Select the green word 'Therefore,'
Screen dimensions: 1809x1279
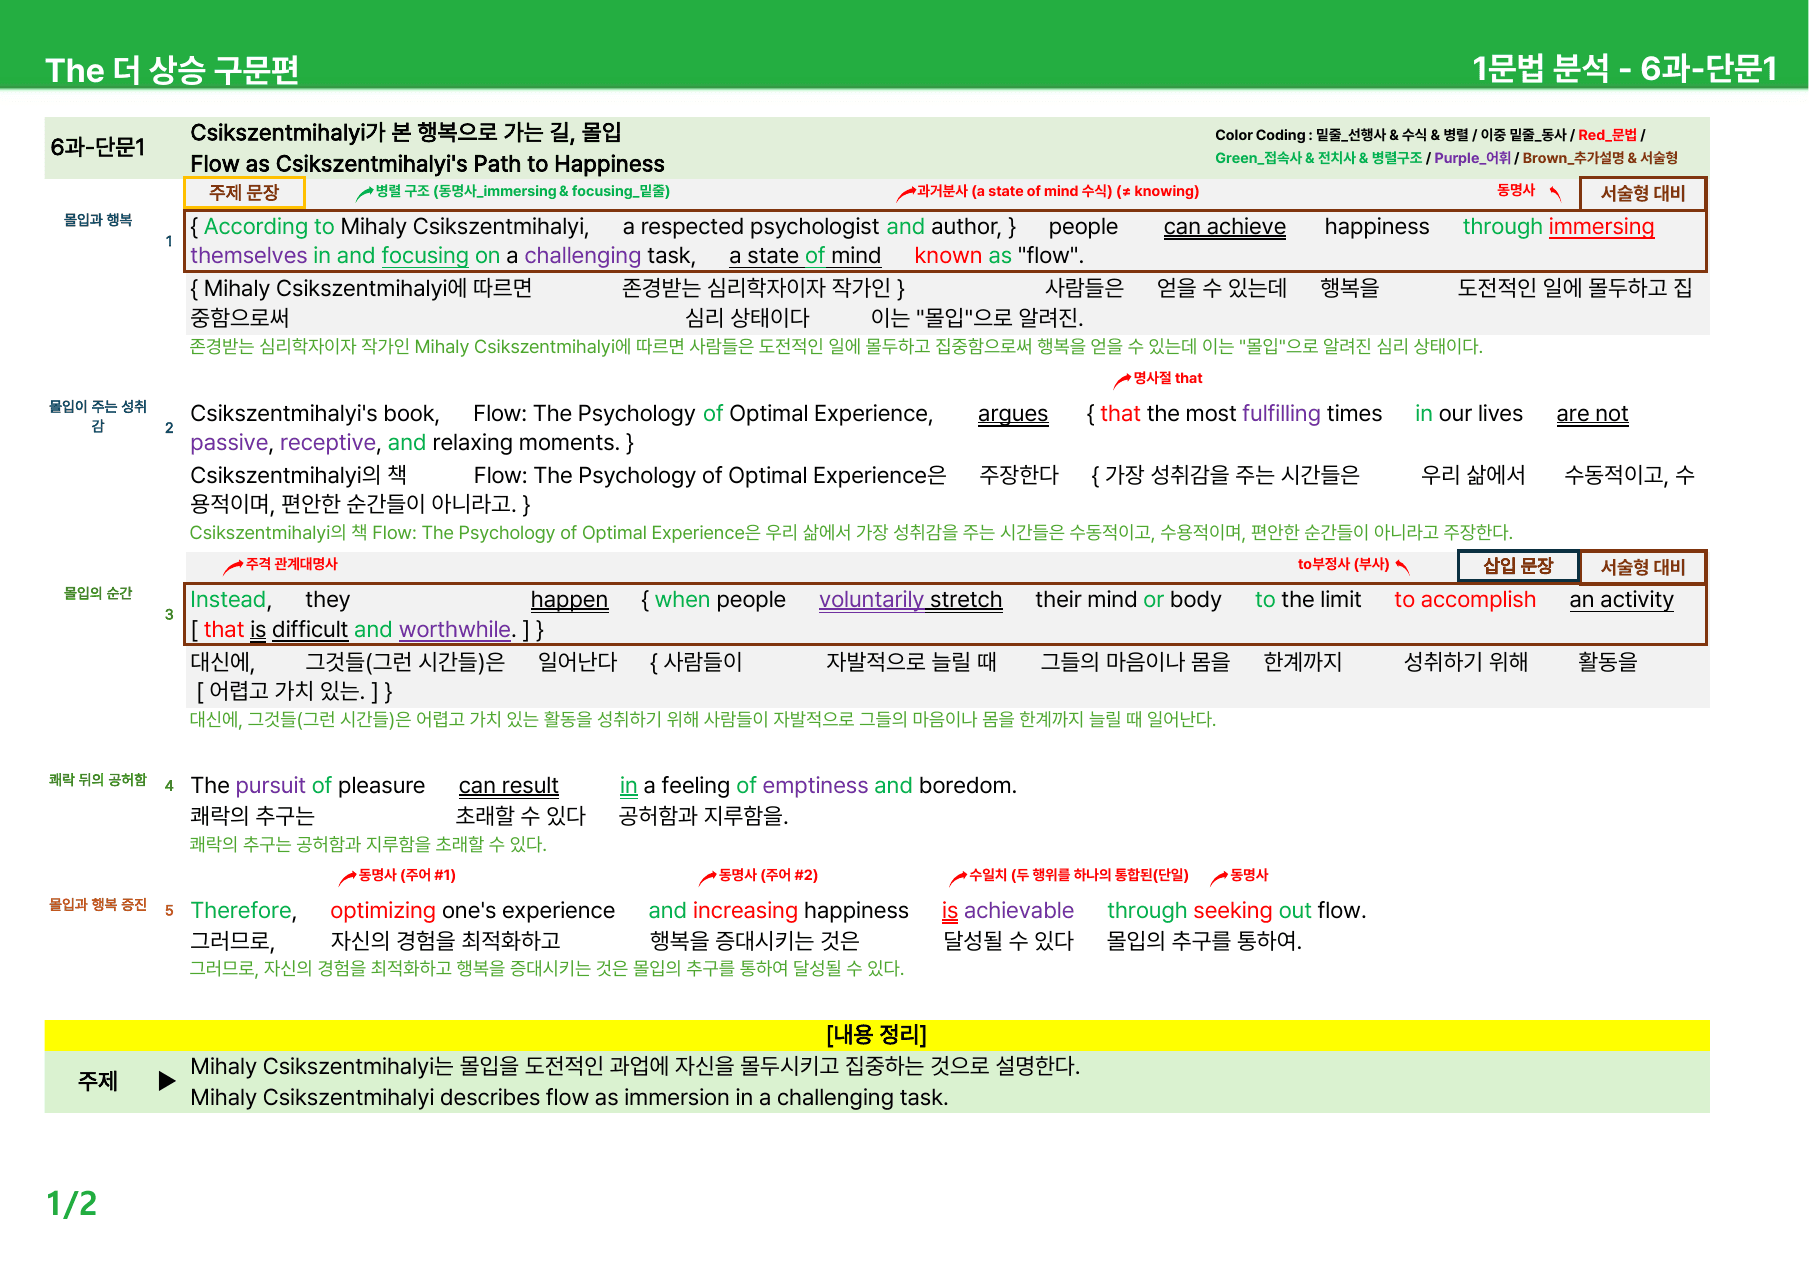(x=243, y=911)
